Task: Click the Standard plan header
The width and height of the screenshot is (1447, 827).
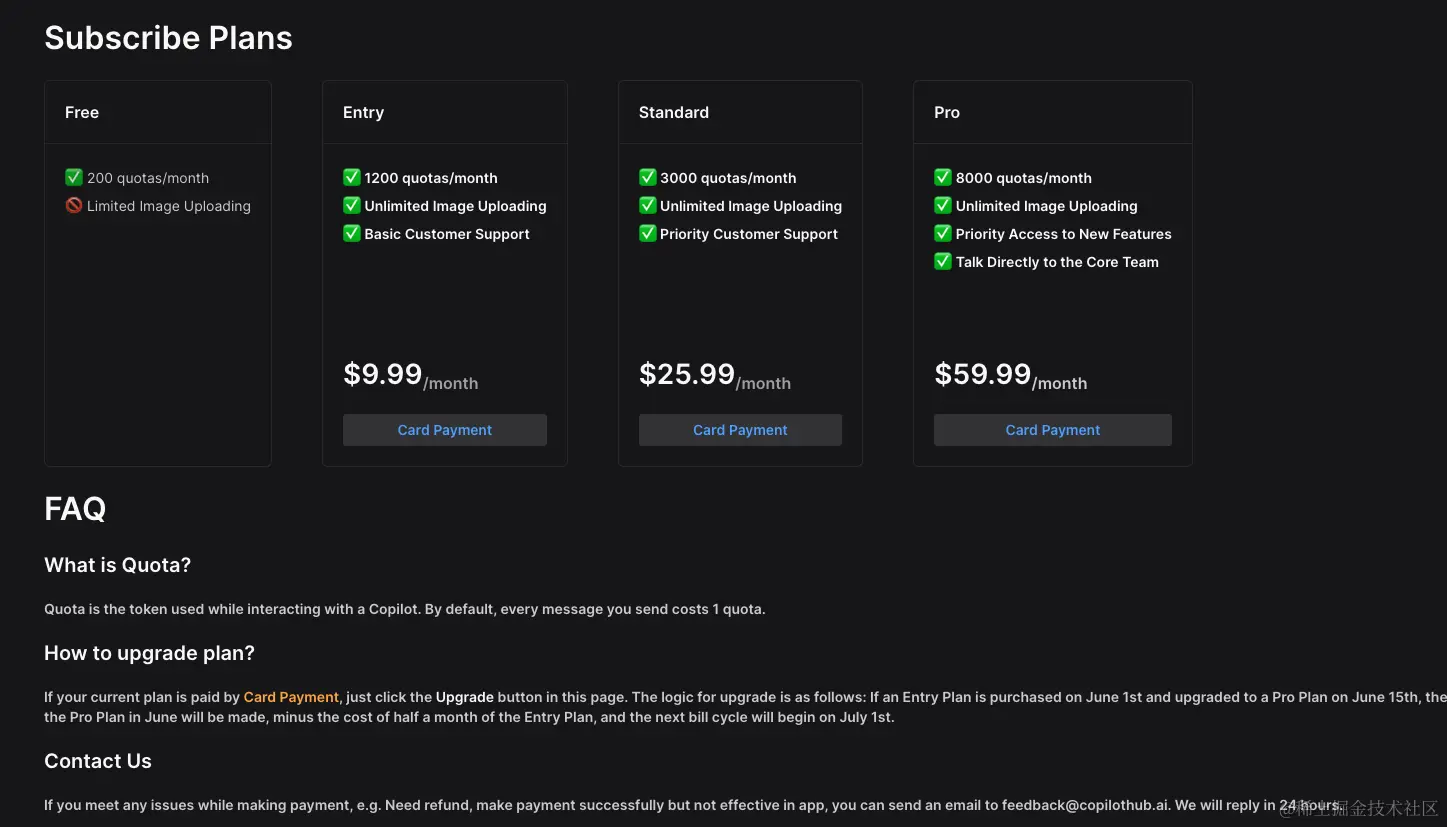Action: pyautogui.click(x=674, y=113)
